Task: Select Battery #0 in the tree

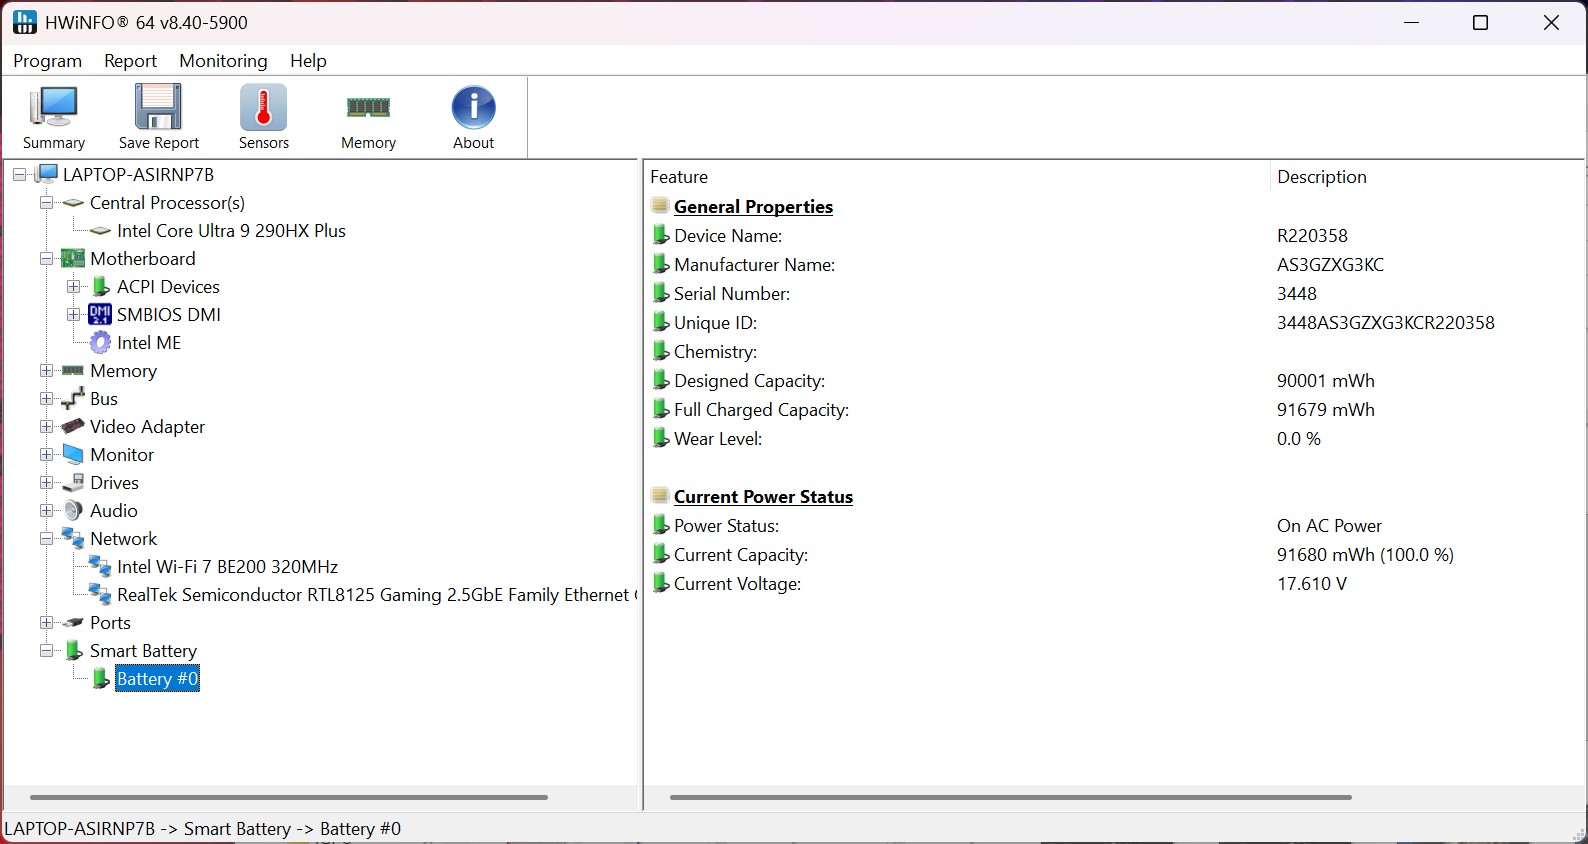Action: (x=158, y=679)
